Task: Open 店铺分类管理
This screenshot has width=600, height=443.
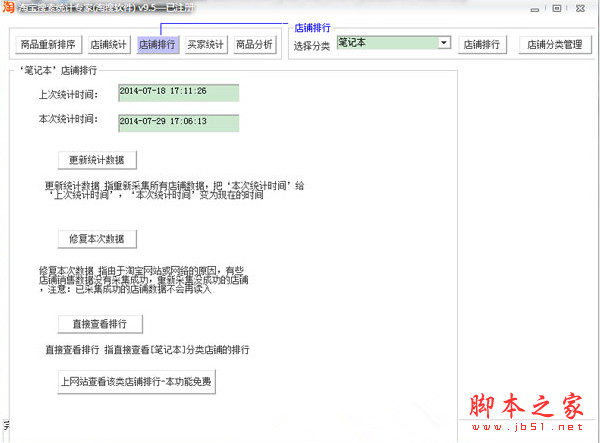Action: click(x=555, y=45)
